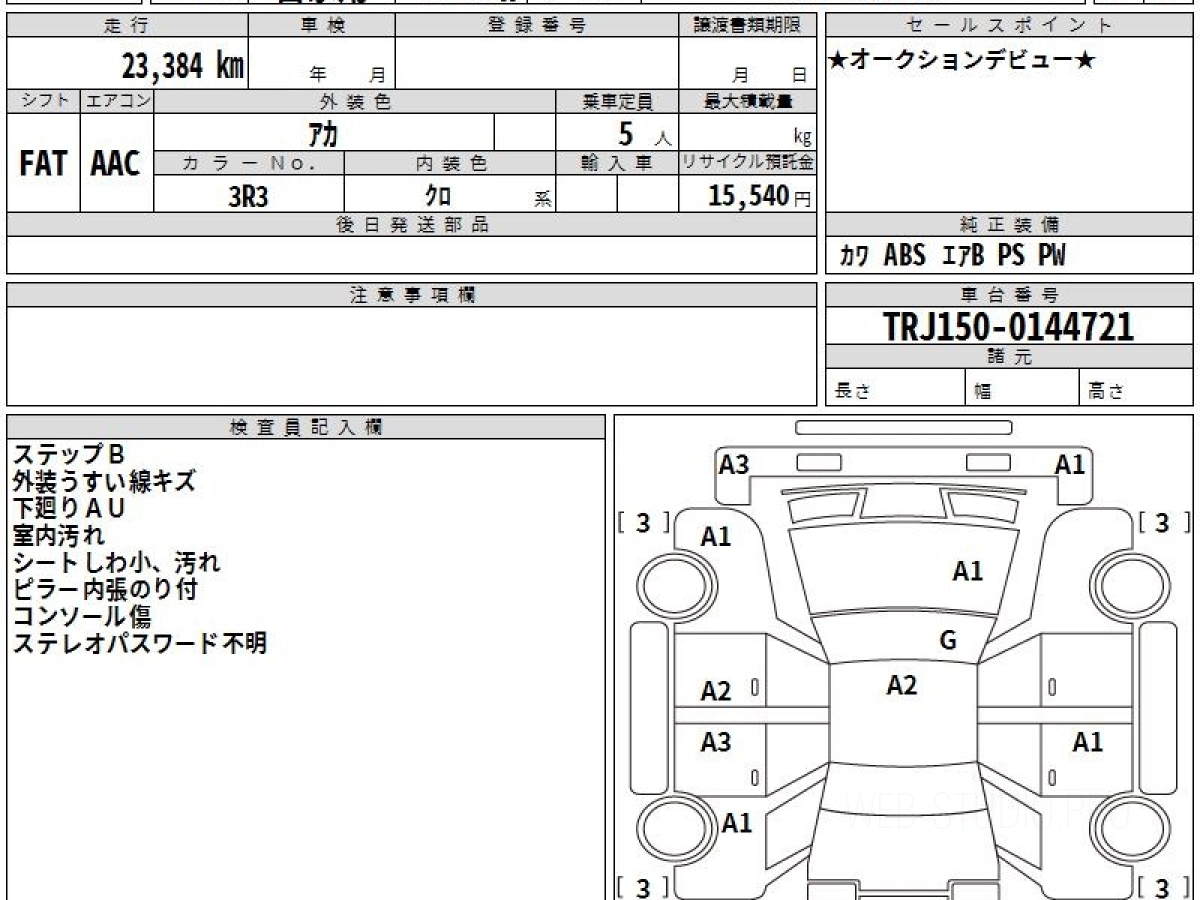
Task: Select the note 下廻りAU
Action: 69,509
